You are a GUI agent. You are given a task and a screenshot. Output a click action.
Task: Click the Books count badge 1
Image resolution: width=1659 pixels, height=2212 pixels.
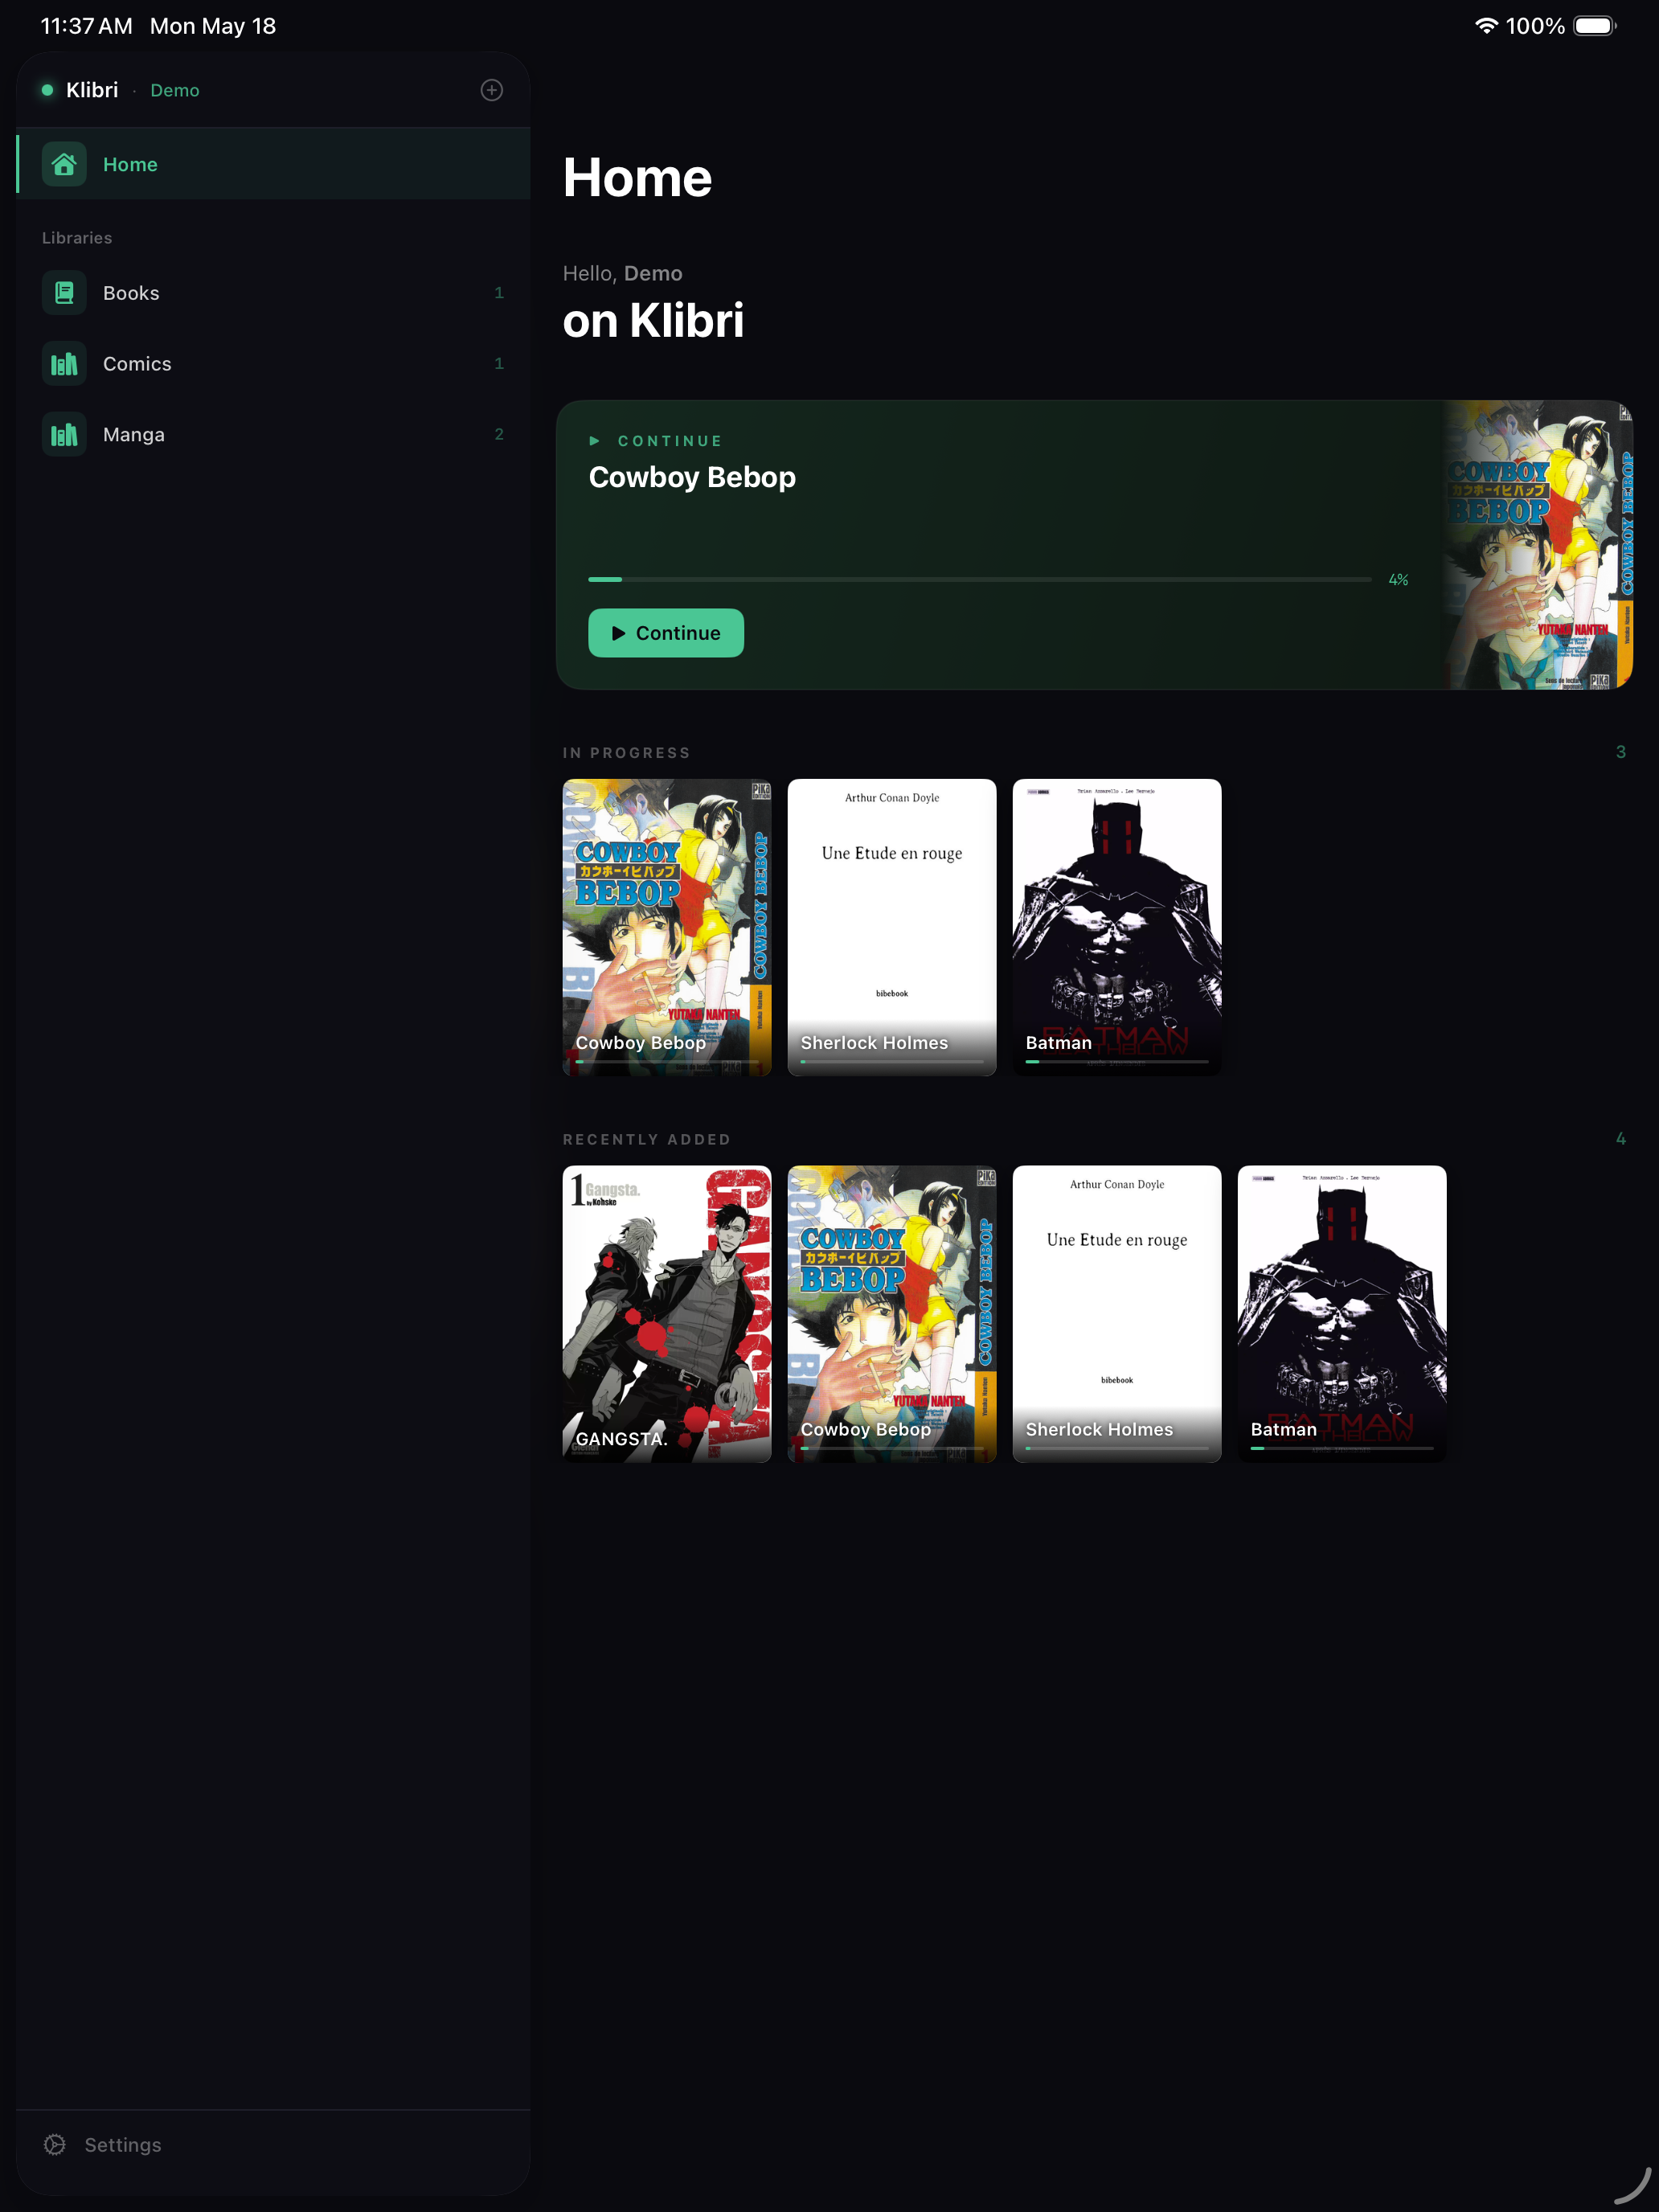(499, 293)
